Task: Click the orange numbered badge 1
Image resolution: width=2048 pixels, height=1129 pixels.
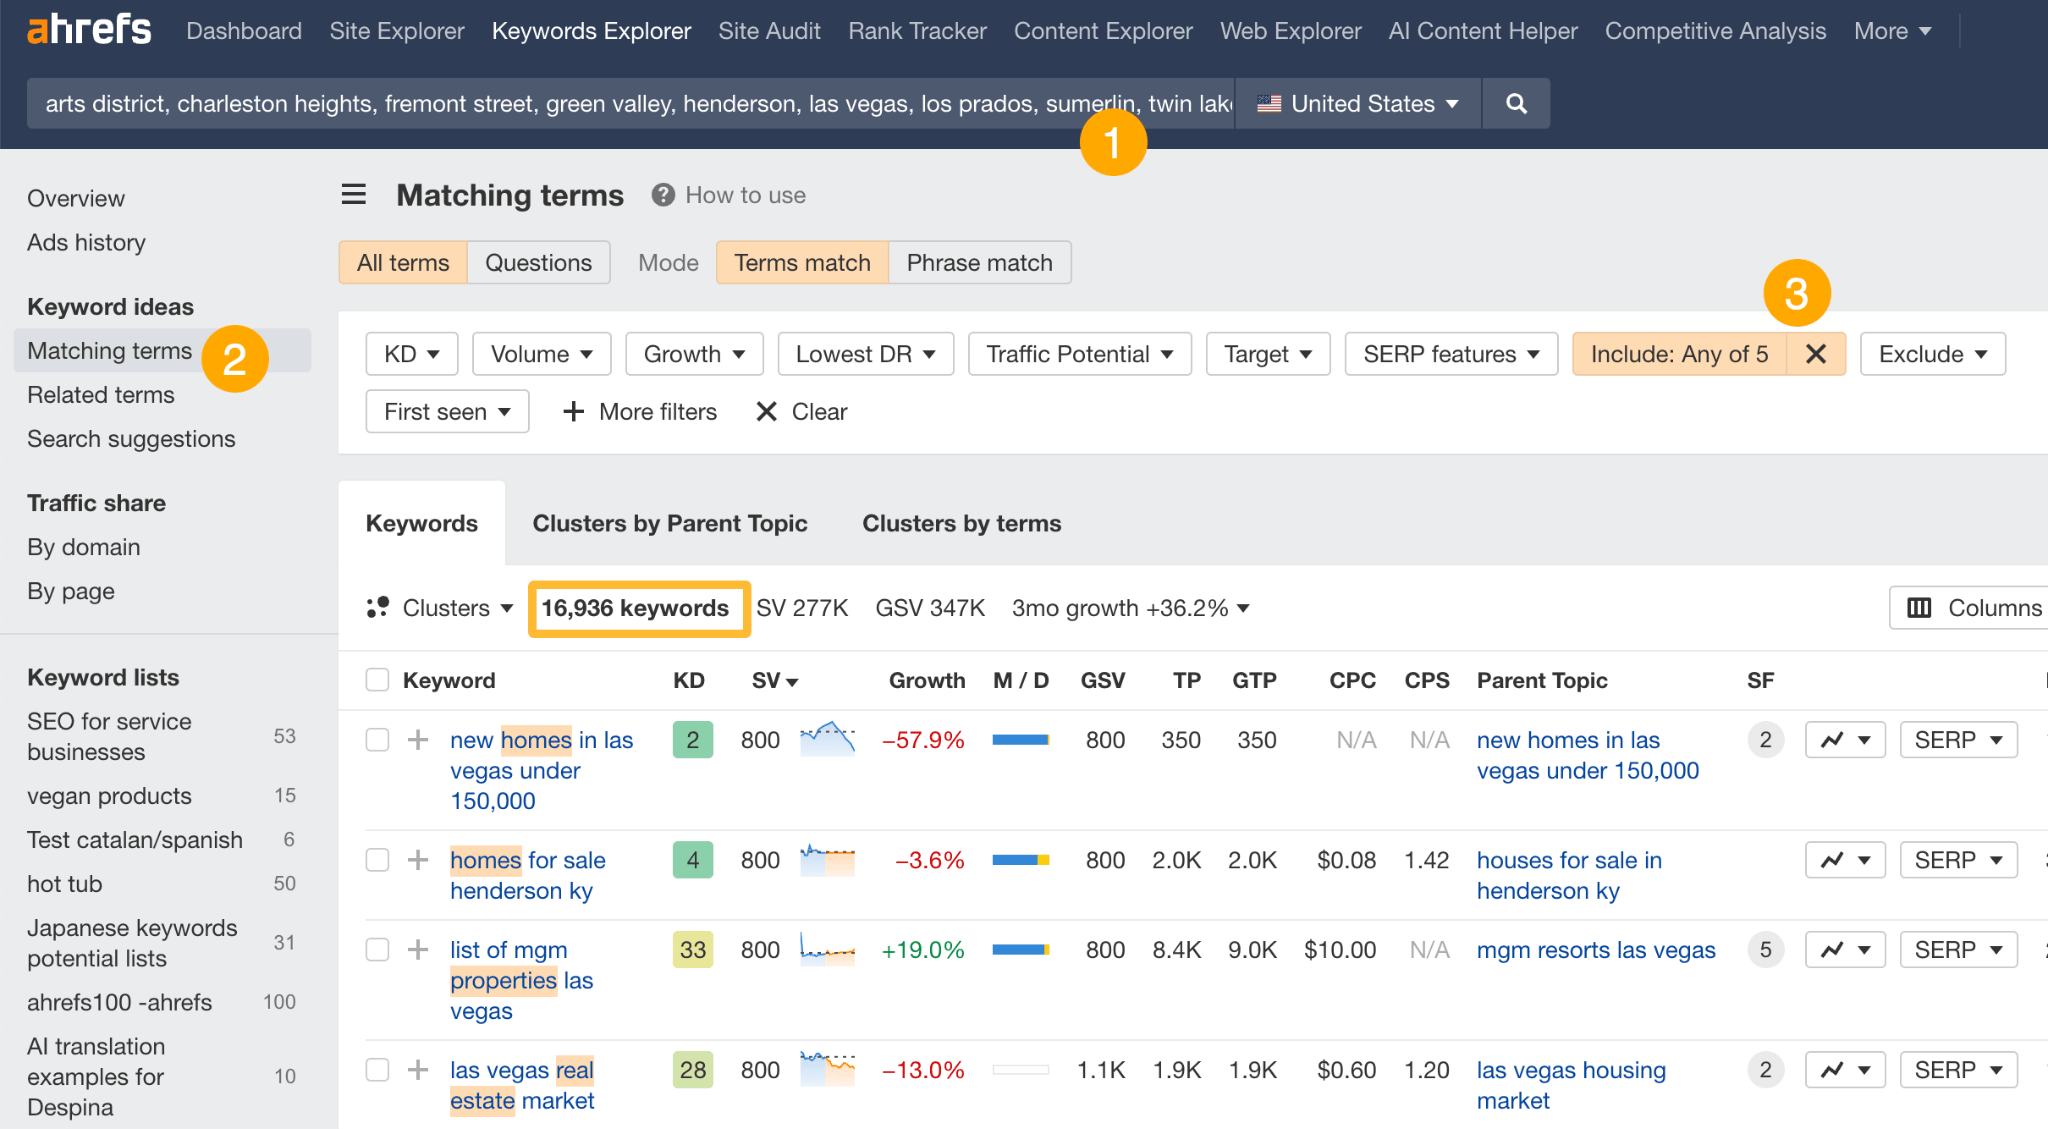Action: [x=1112, y=139]
